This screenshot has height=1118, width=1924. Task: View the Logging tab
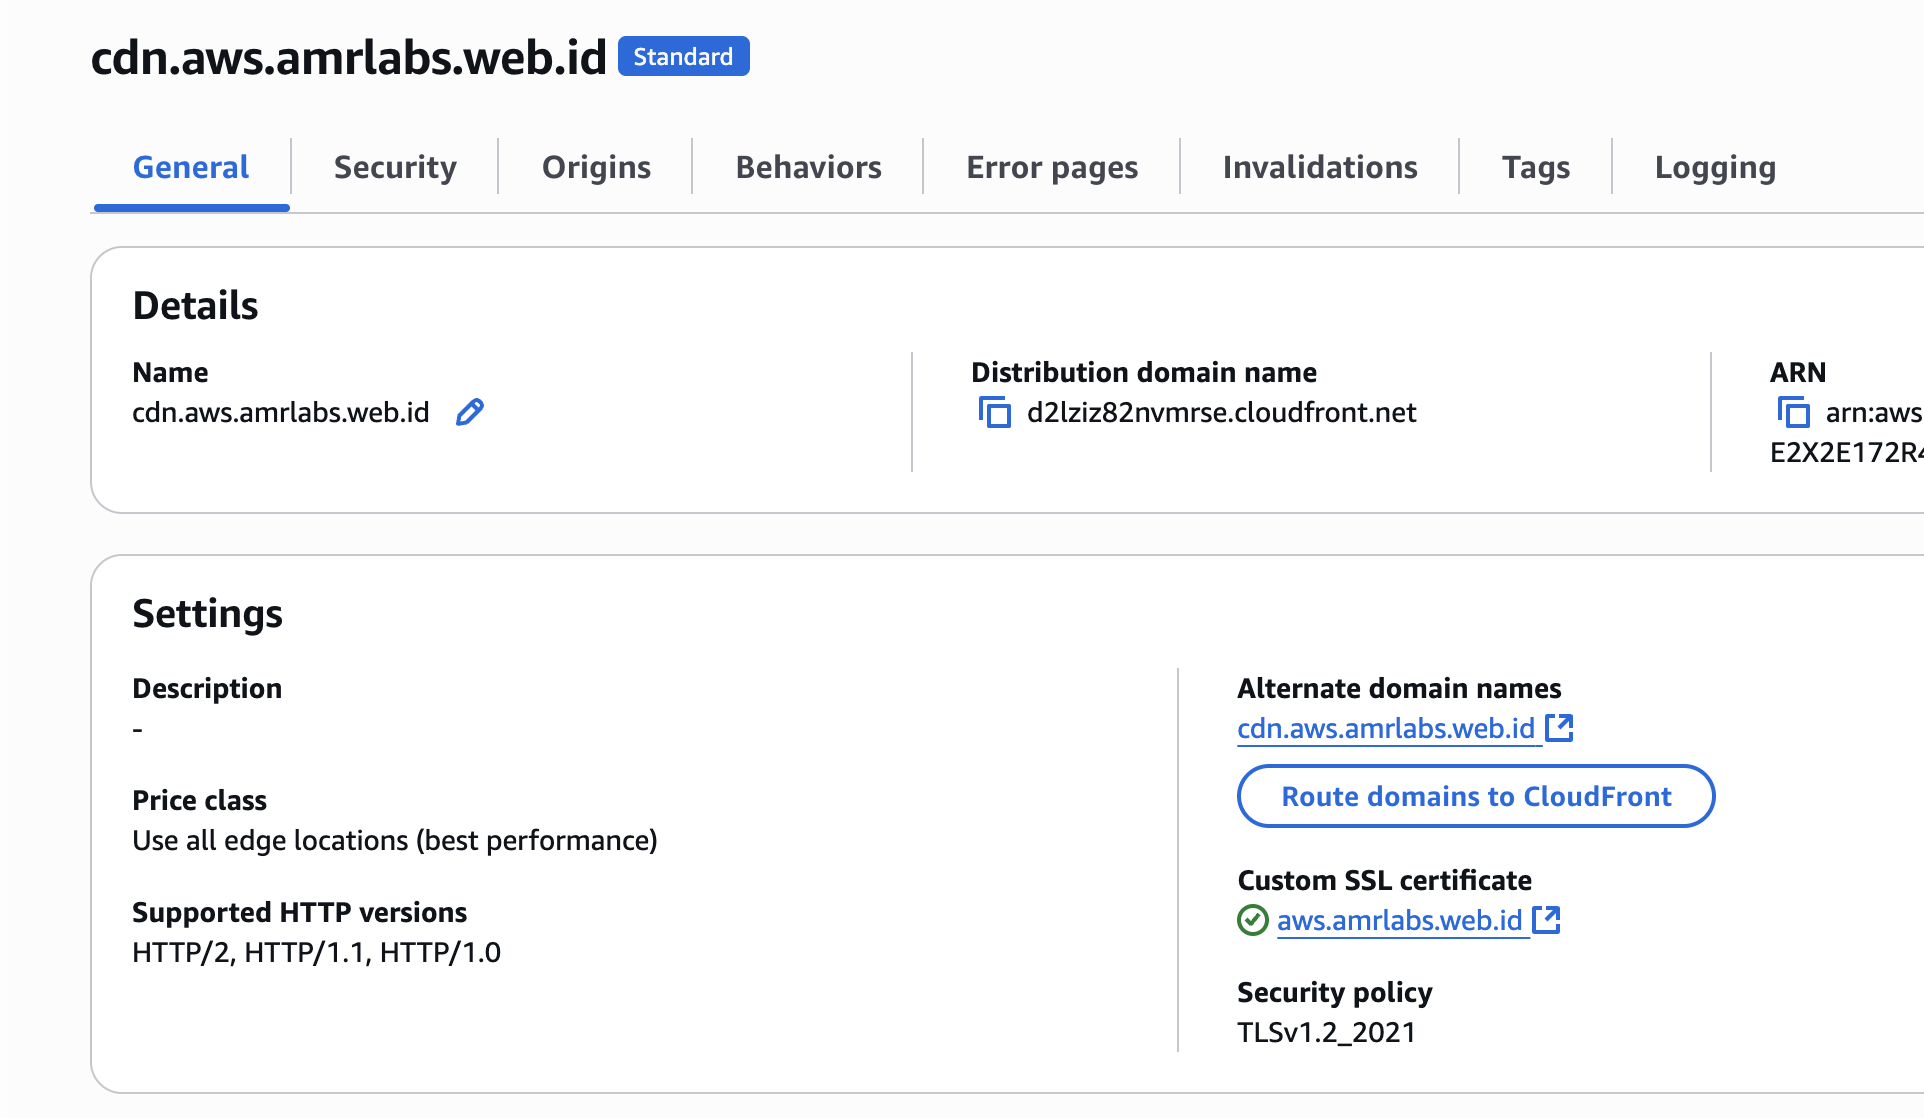[x=1715, y=167]
